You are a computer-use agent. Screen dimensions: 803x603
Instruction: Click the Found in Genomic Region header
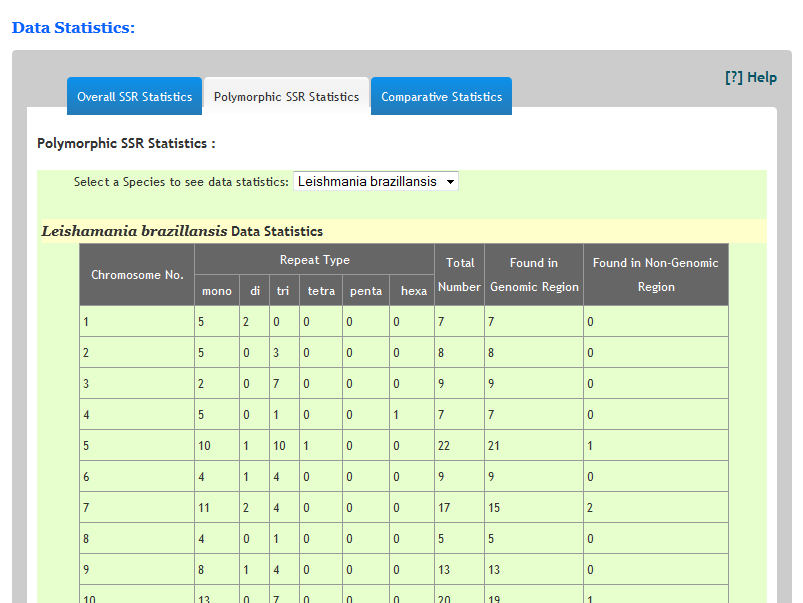pos(534,275)
